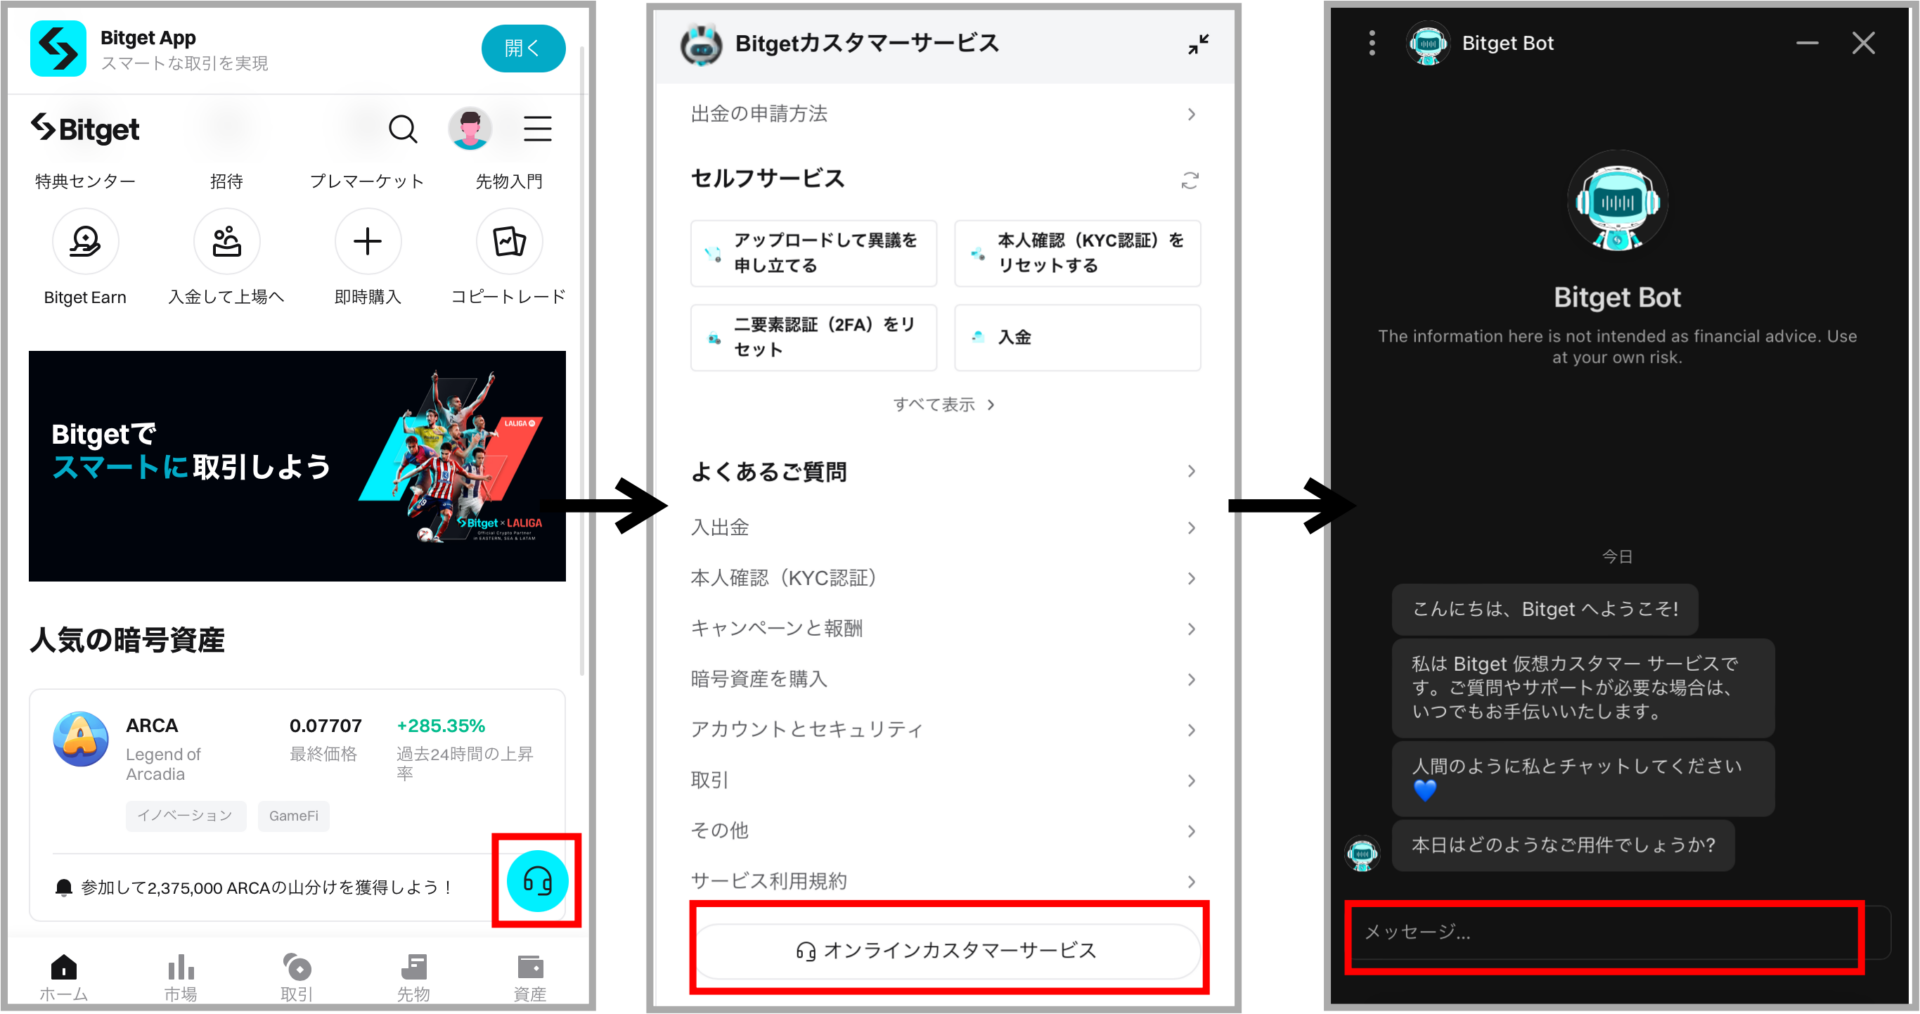Screen dimensions: 1920x1014
Task: Tap the 入金して上場へ icon
Action: pos(227,241)
